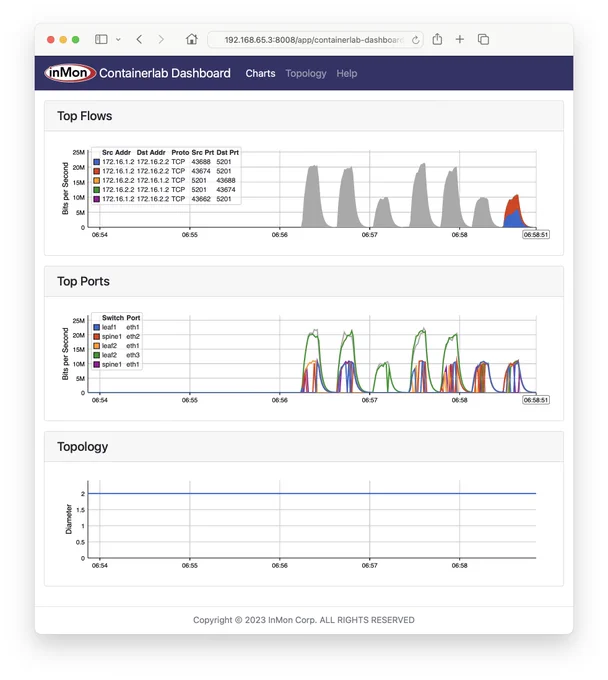Viewport: 608px width, 680px height.
Task: Click 06:56 axis label on Topology chart
Action: click(x=280, y=566)
